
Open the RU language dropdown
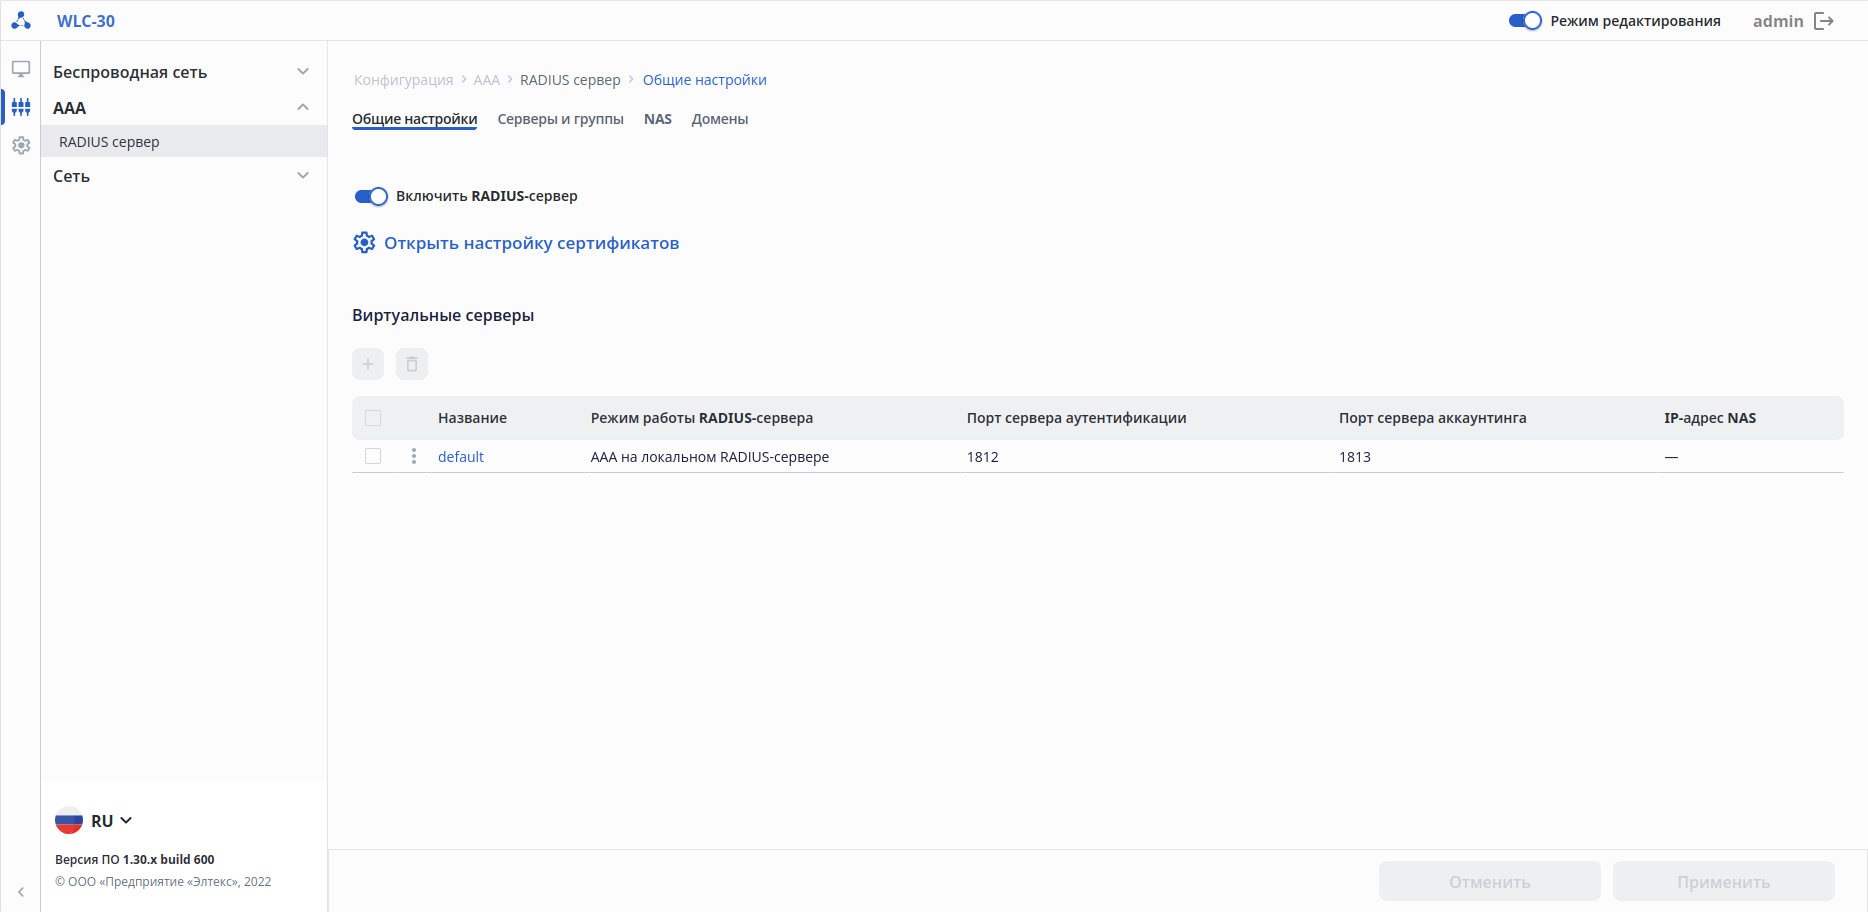(x=95, y=821)
